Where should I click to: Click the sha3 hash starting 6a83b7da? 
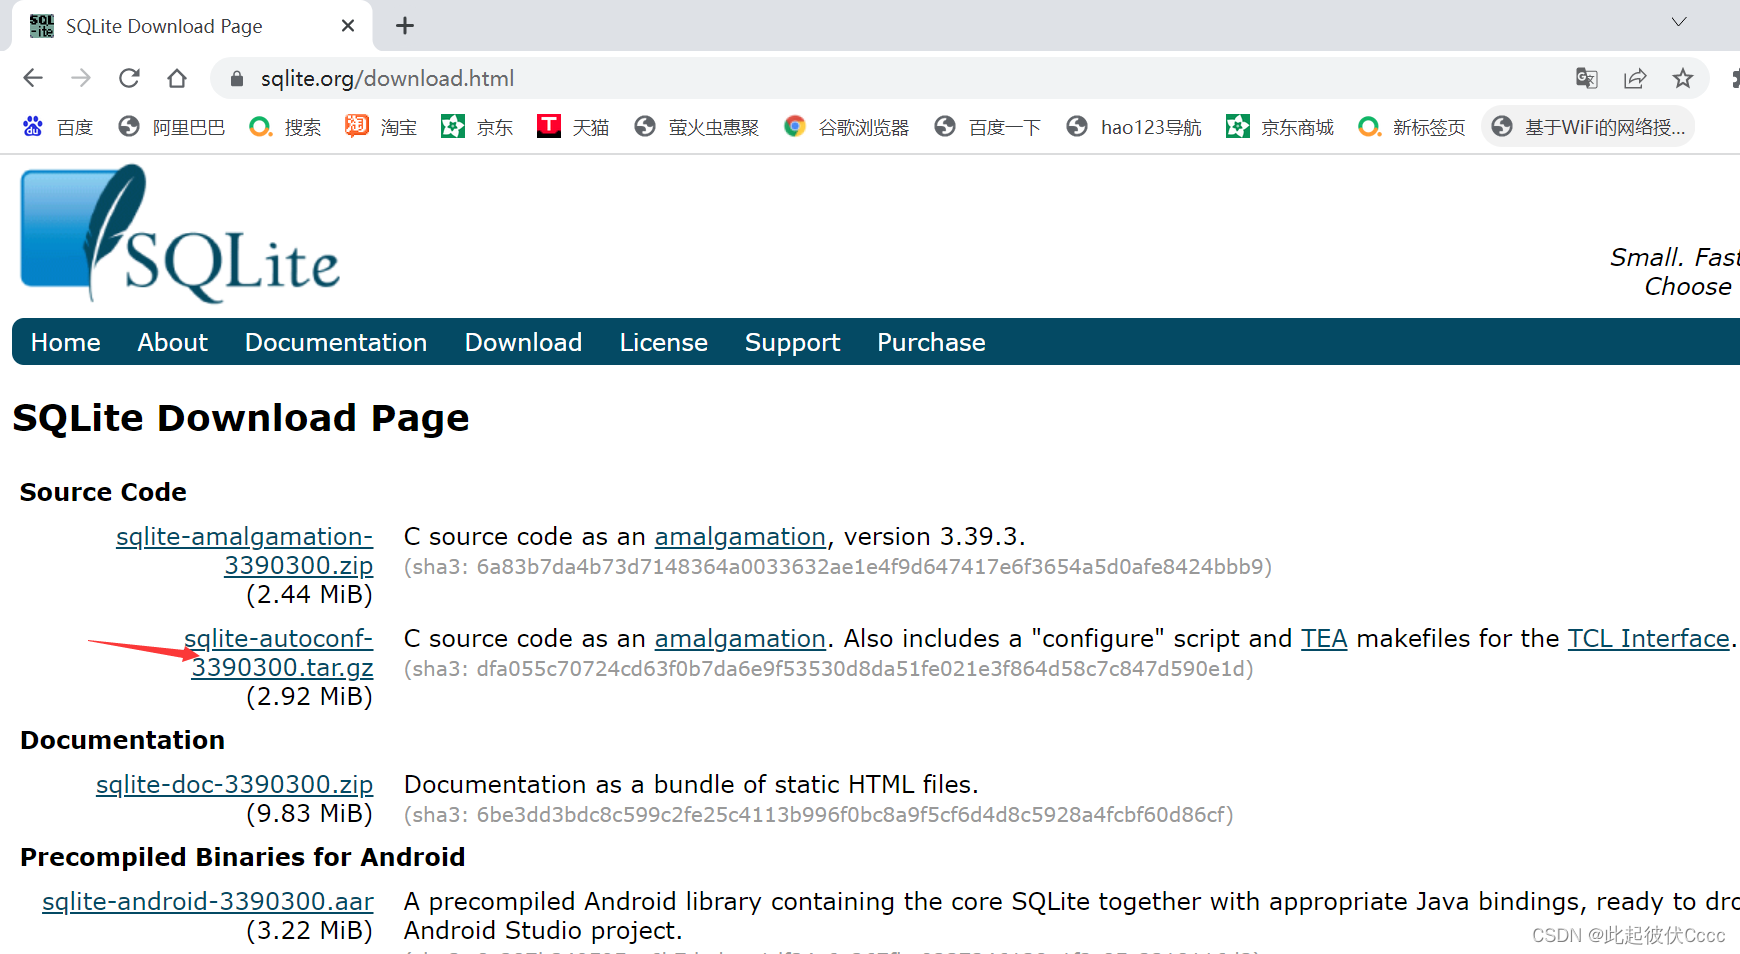pyautogui.click(x=838, y=567)
